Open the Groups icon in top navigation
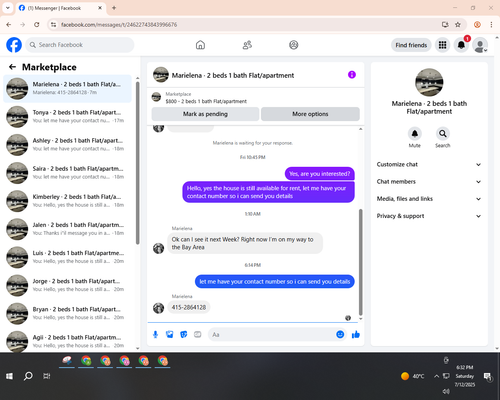Viewport: 500px width, 400px height. [294, 45]
